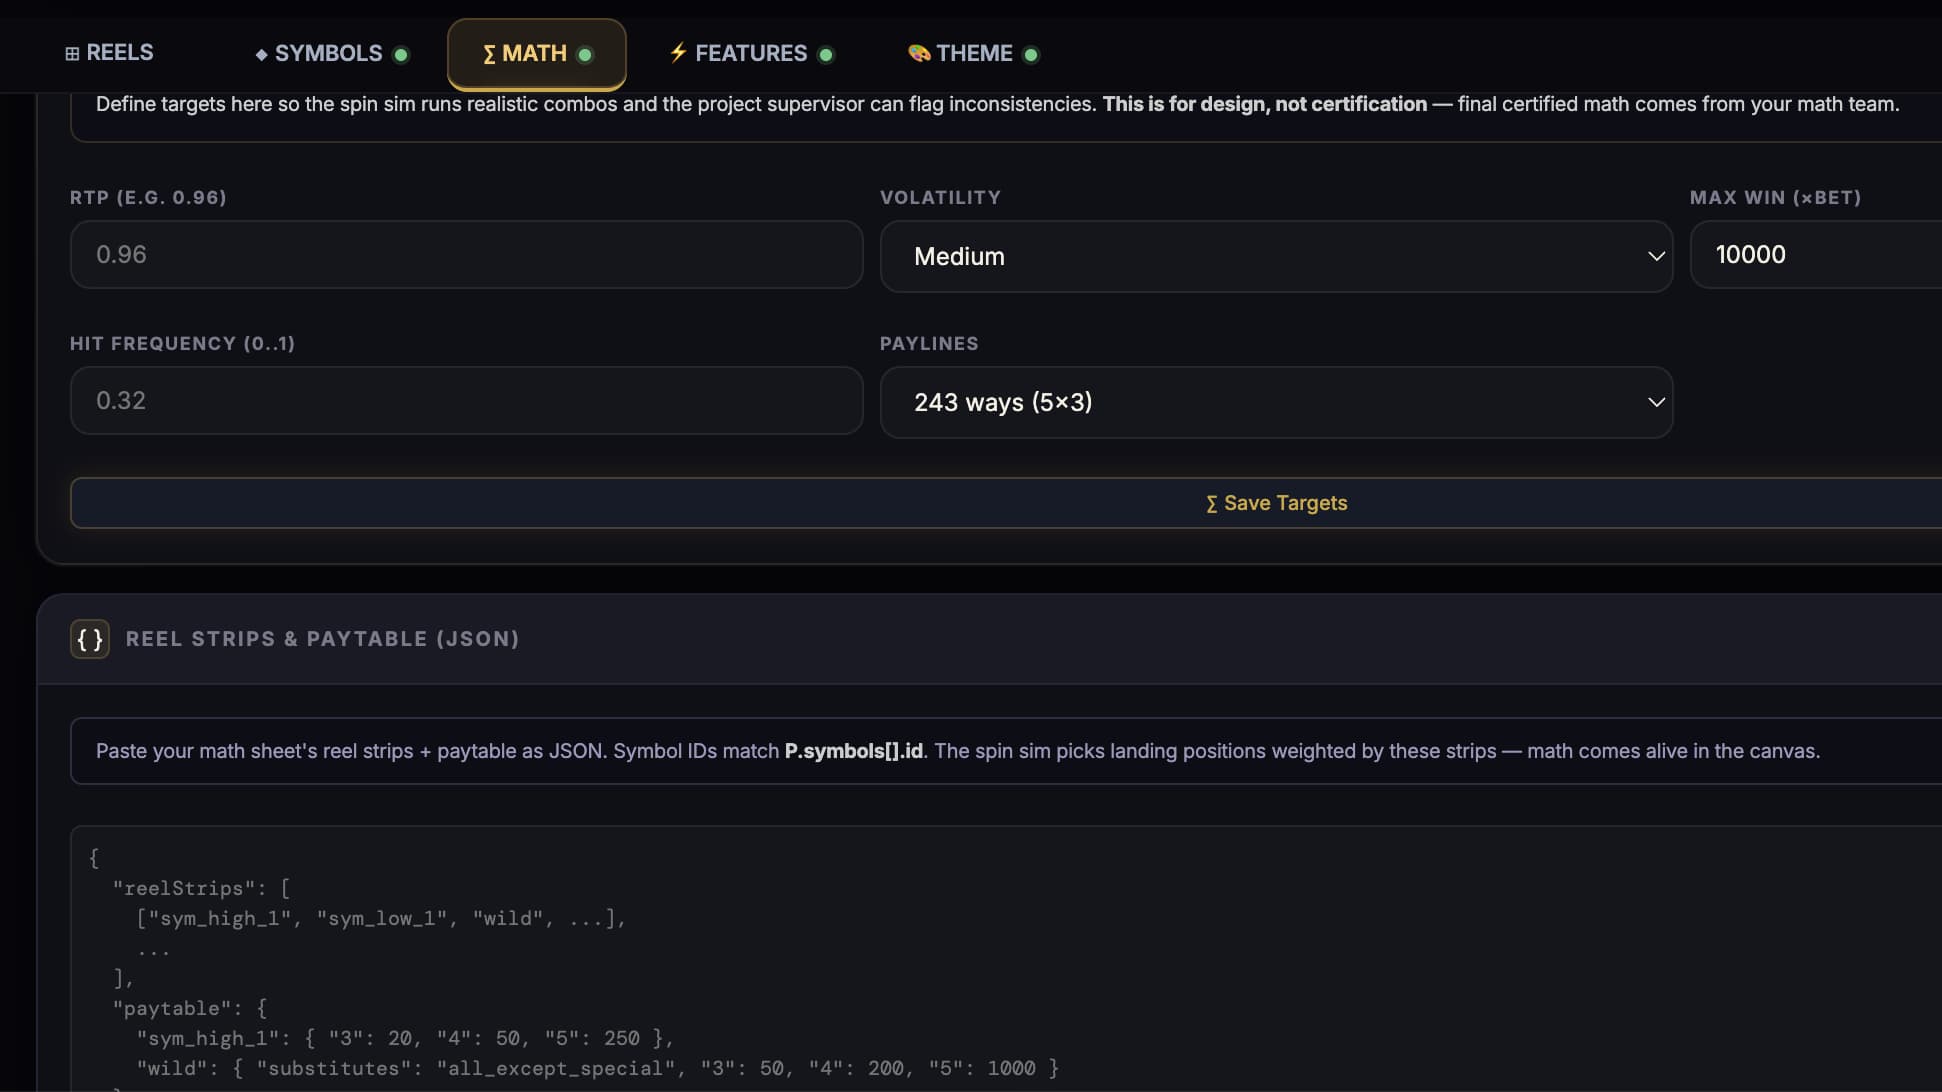
Task: Click the grid icon beside REELS
Action: coord(72,53)
